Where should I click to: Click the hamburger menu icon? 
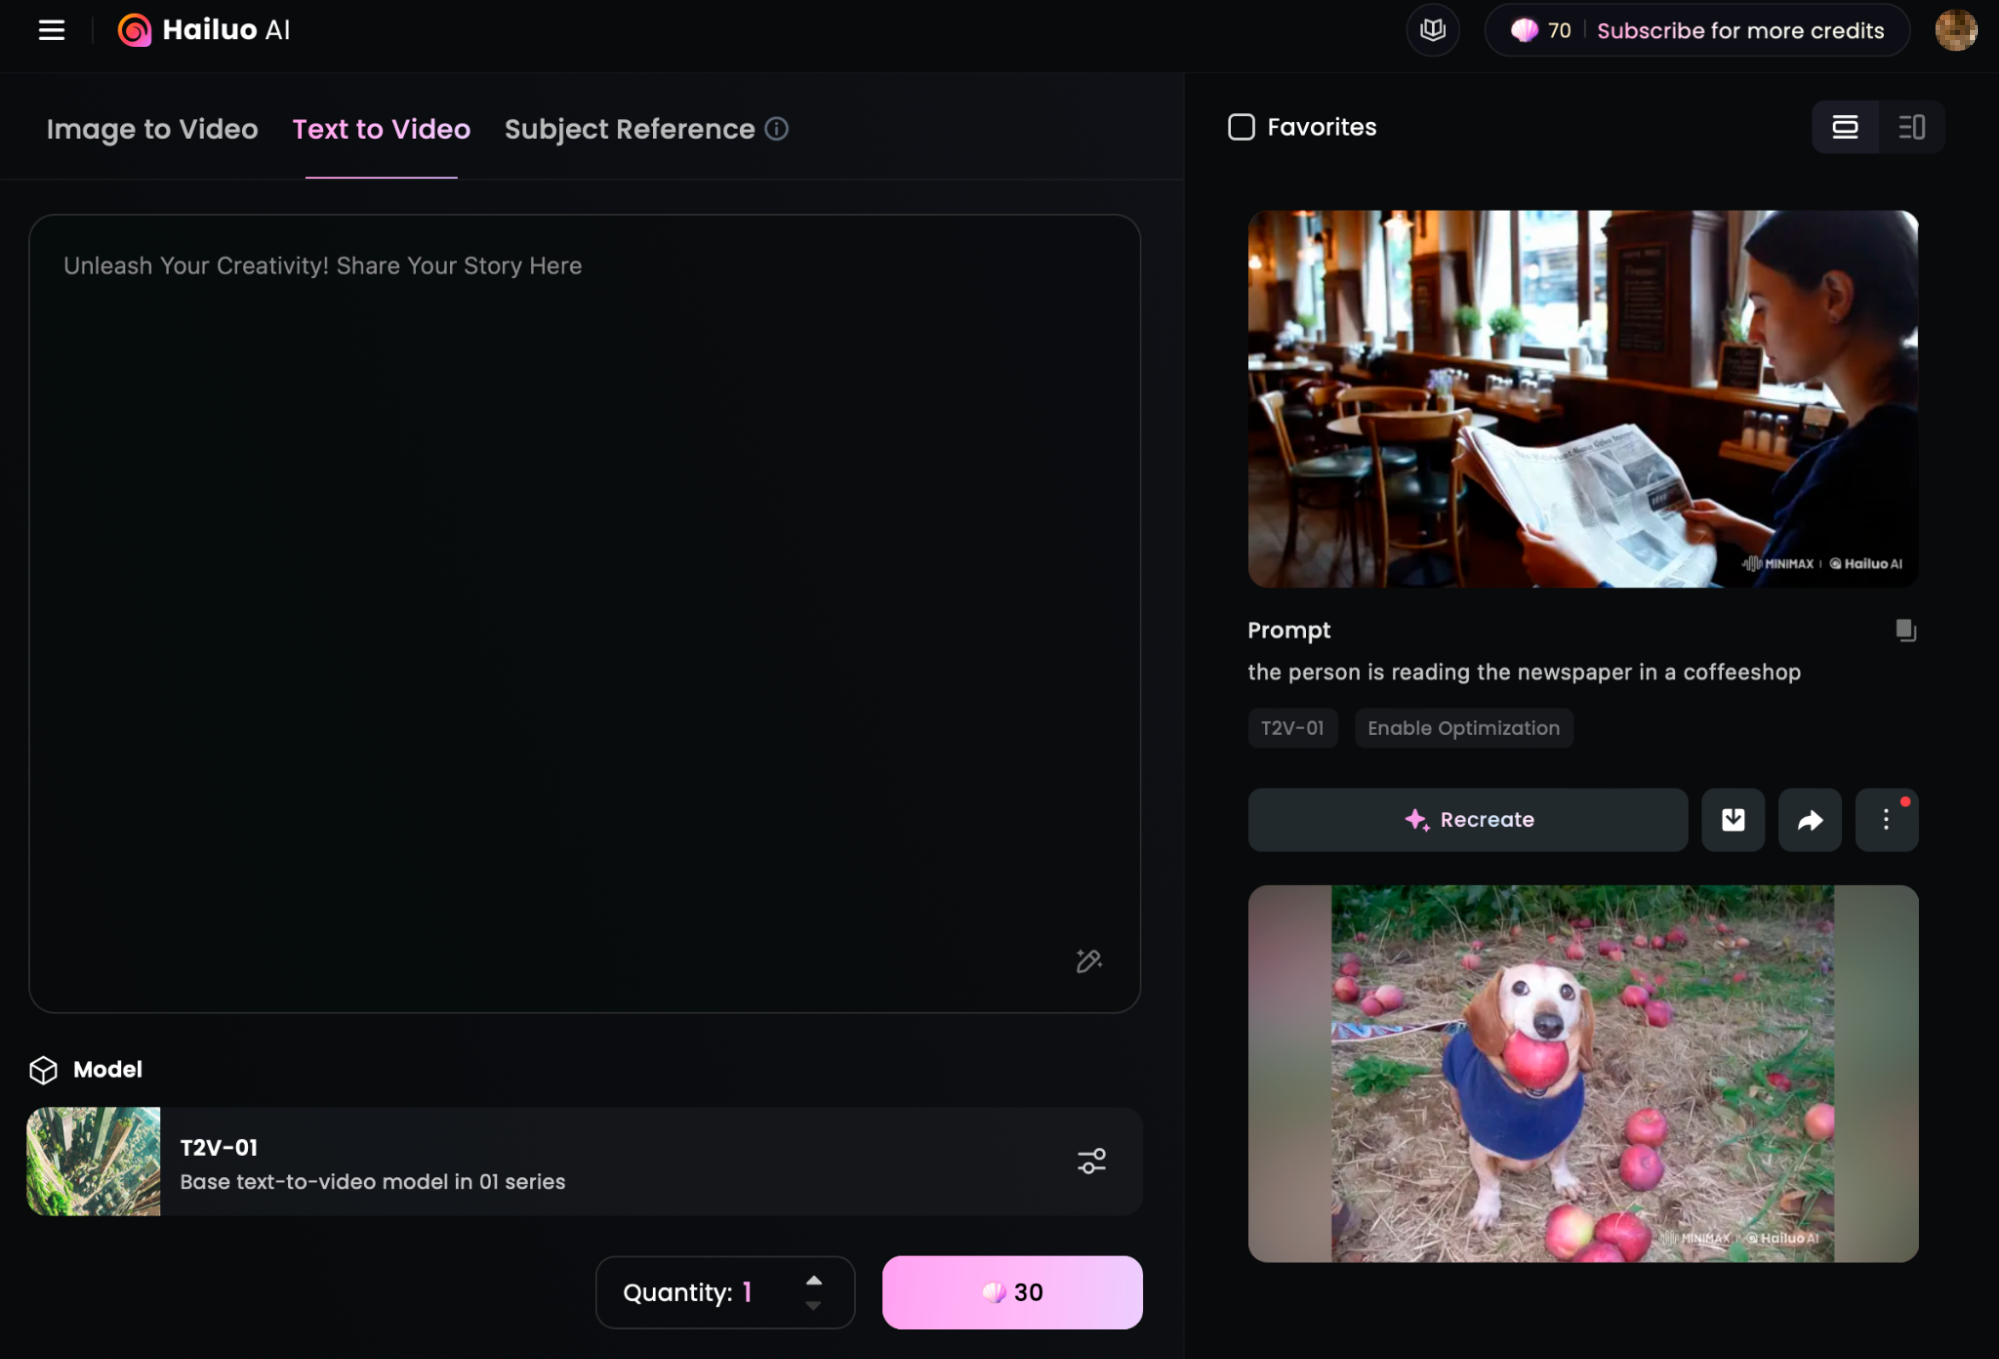point(49,27)
